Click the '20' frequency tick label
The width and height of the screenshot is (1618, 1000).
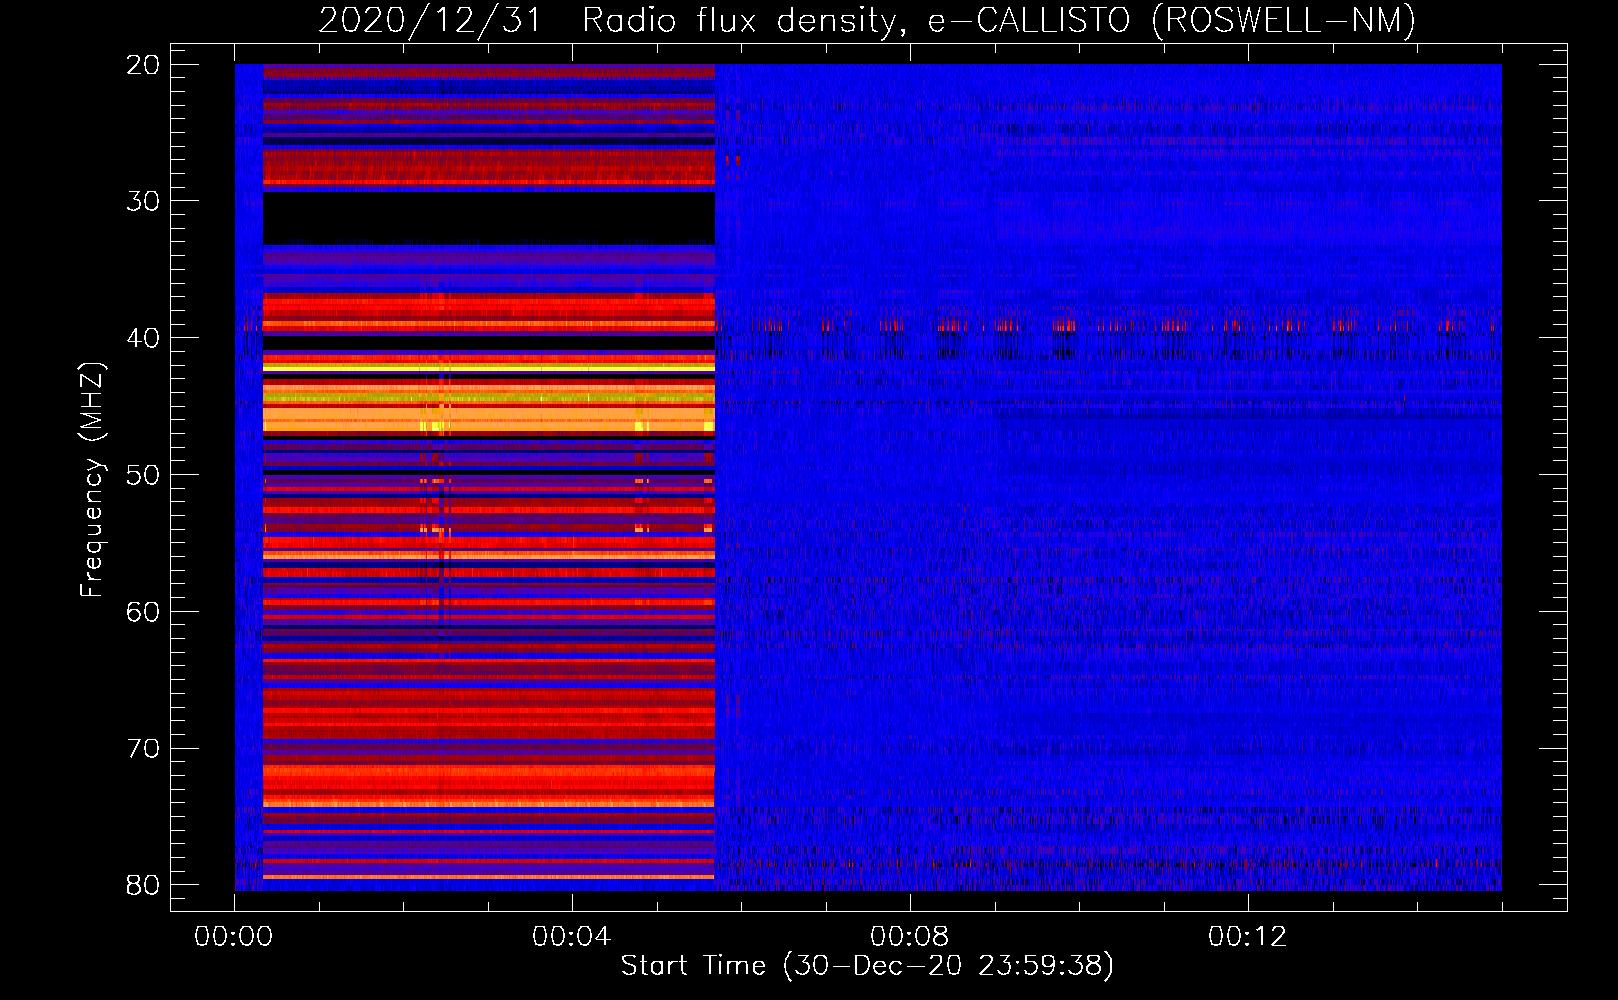click(x=143, y=65)
